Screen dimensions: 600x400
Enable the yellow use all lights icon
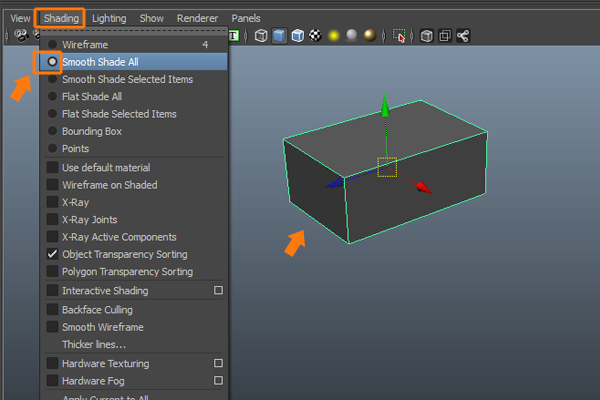(333, 36)
